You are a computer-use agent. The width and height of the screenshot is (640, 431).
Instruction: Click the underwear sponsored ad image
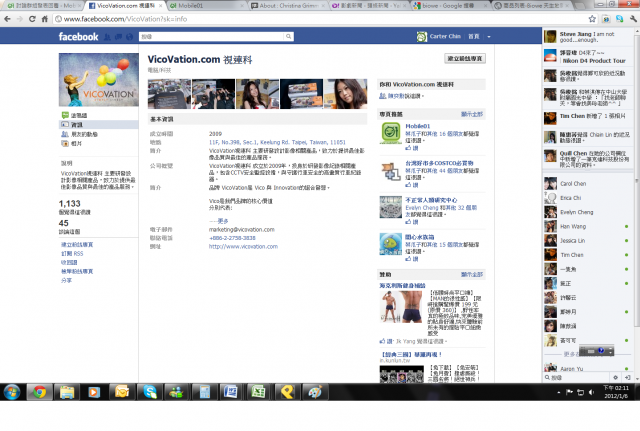(x=402, y=307)
